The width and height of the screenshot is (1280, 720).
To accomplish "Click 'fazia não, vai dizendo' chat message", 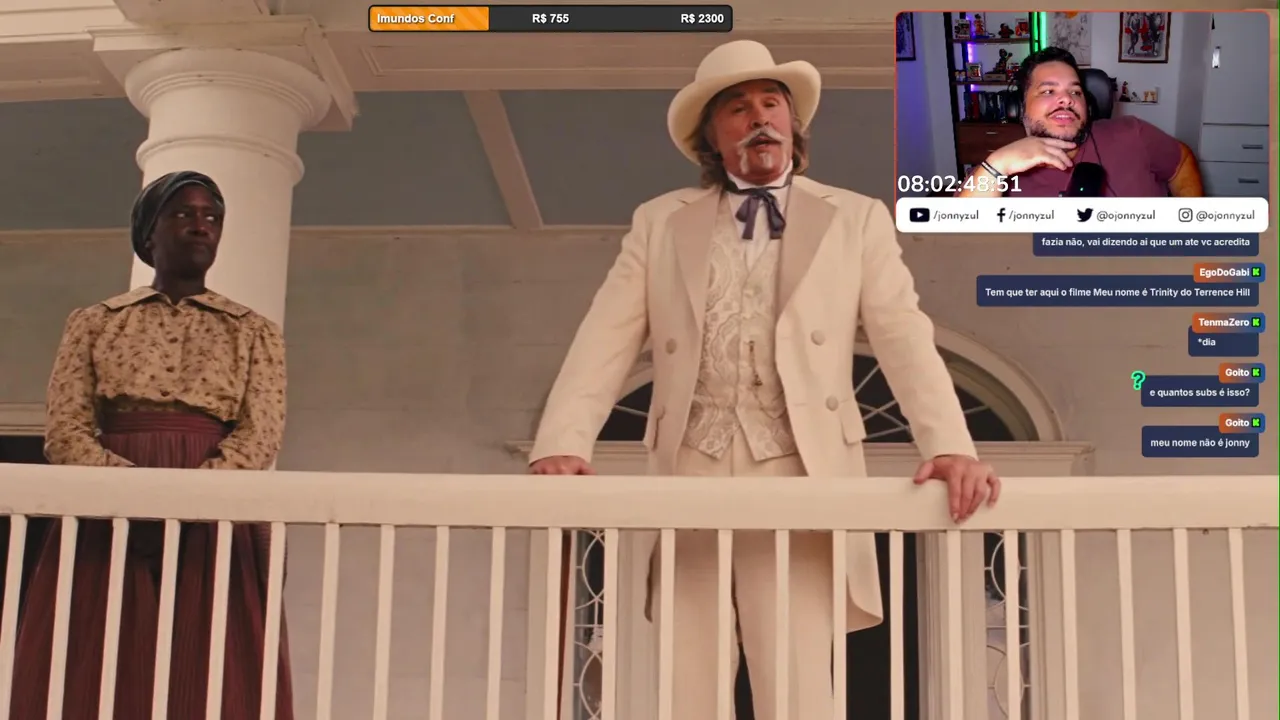I will tap(1145, 242).
